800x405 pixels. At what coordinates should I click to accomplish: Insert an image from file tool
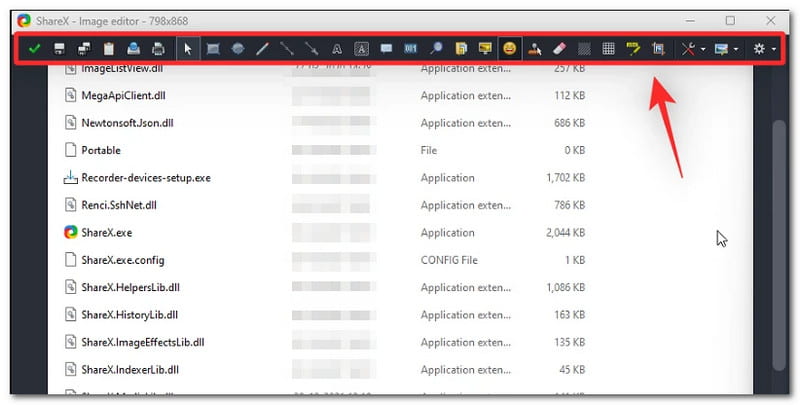click(x=461, y=49)
